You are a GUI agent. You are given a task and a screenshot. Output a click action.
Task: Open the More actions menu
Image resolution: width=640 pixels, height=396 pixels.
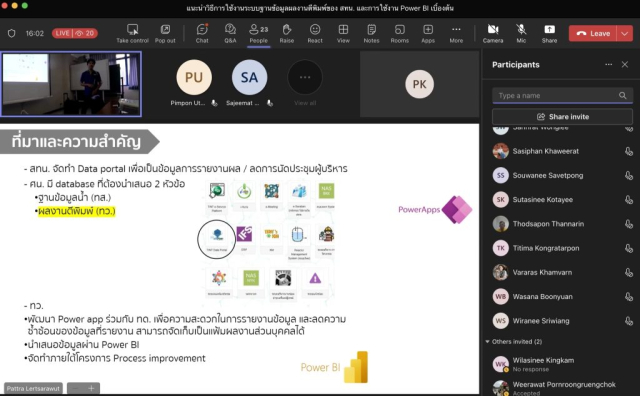(x=456, y=33)
